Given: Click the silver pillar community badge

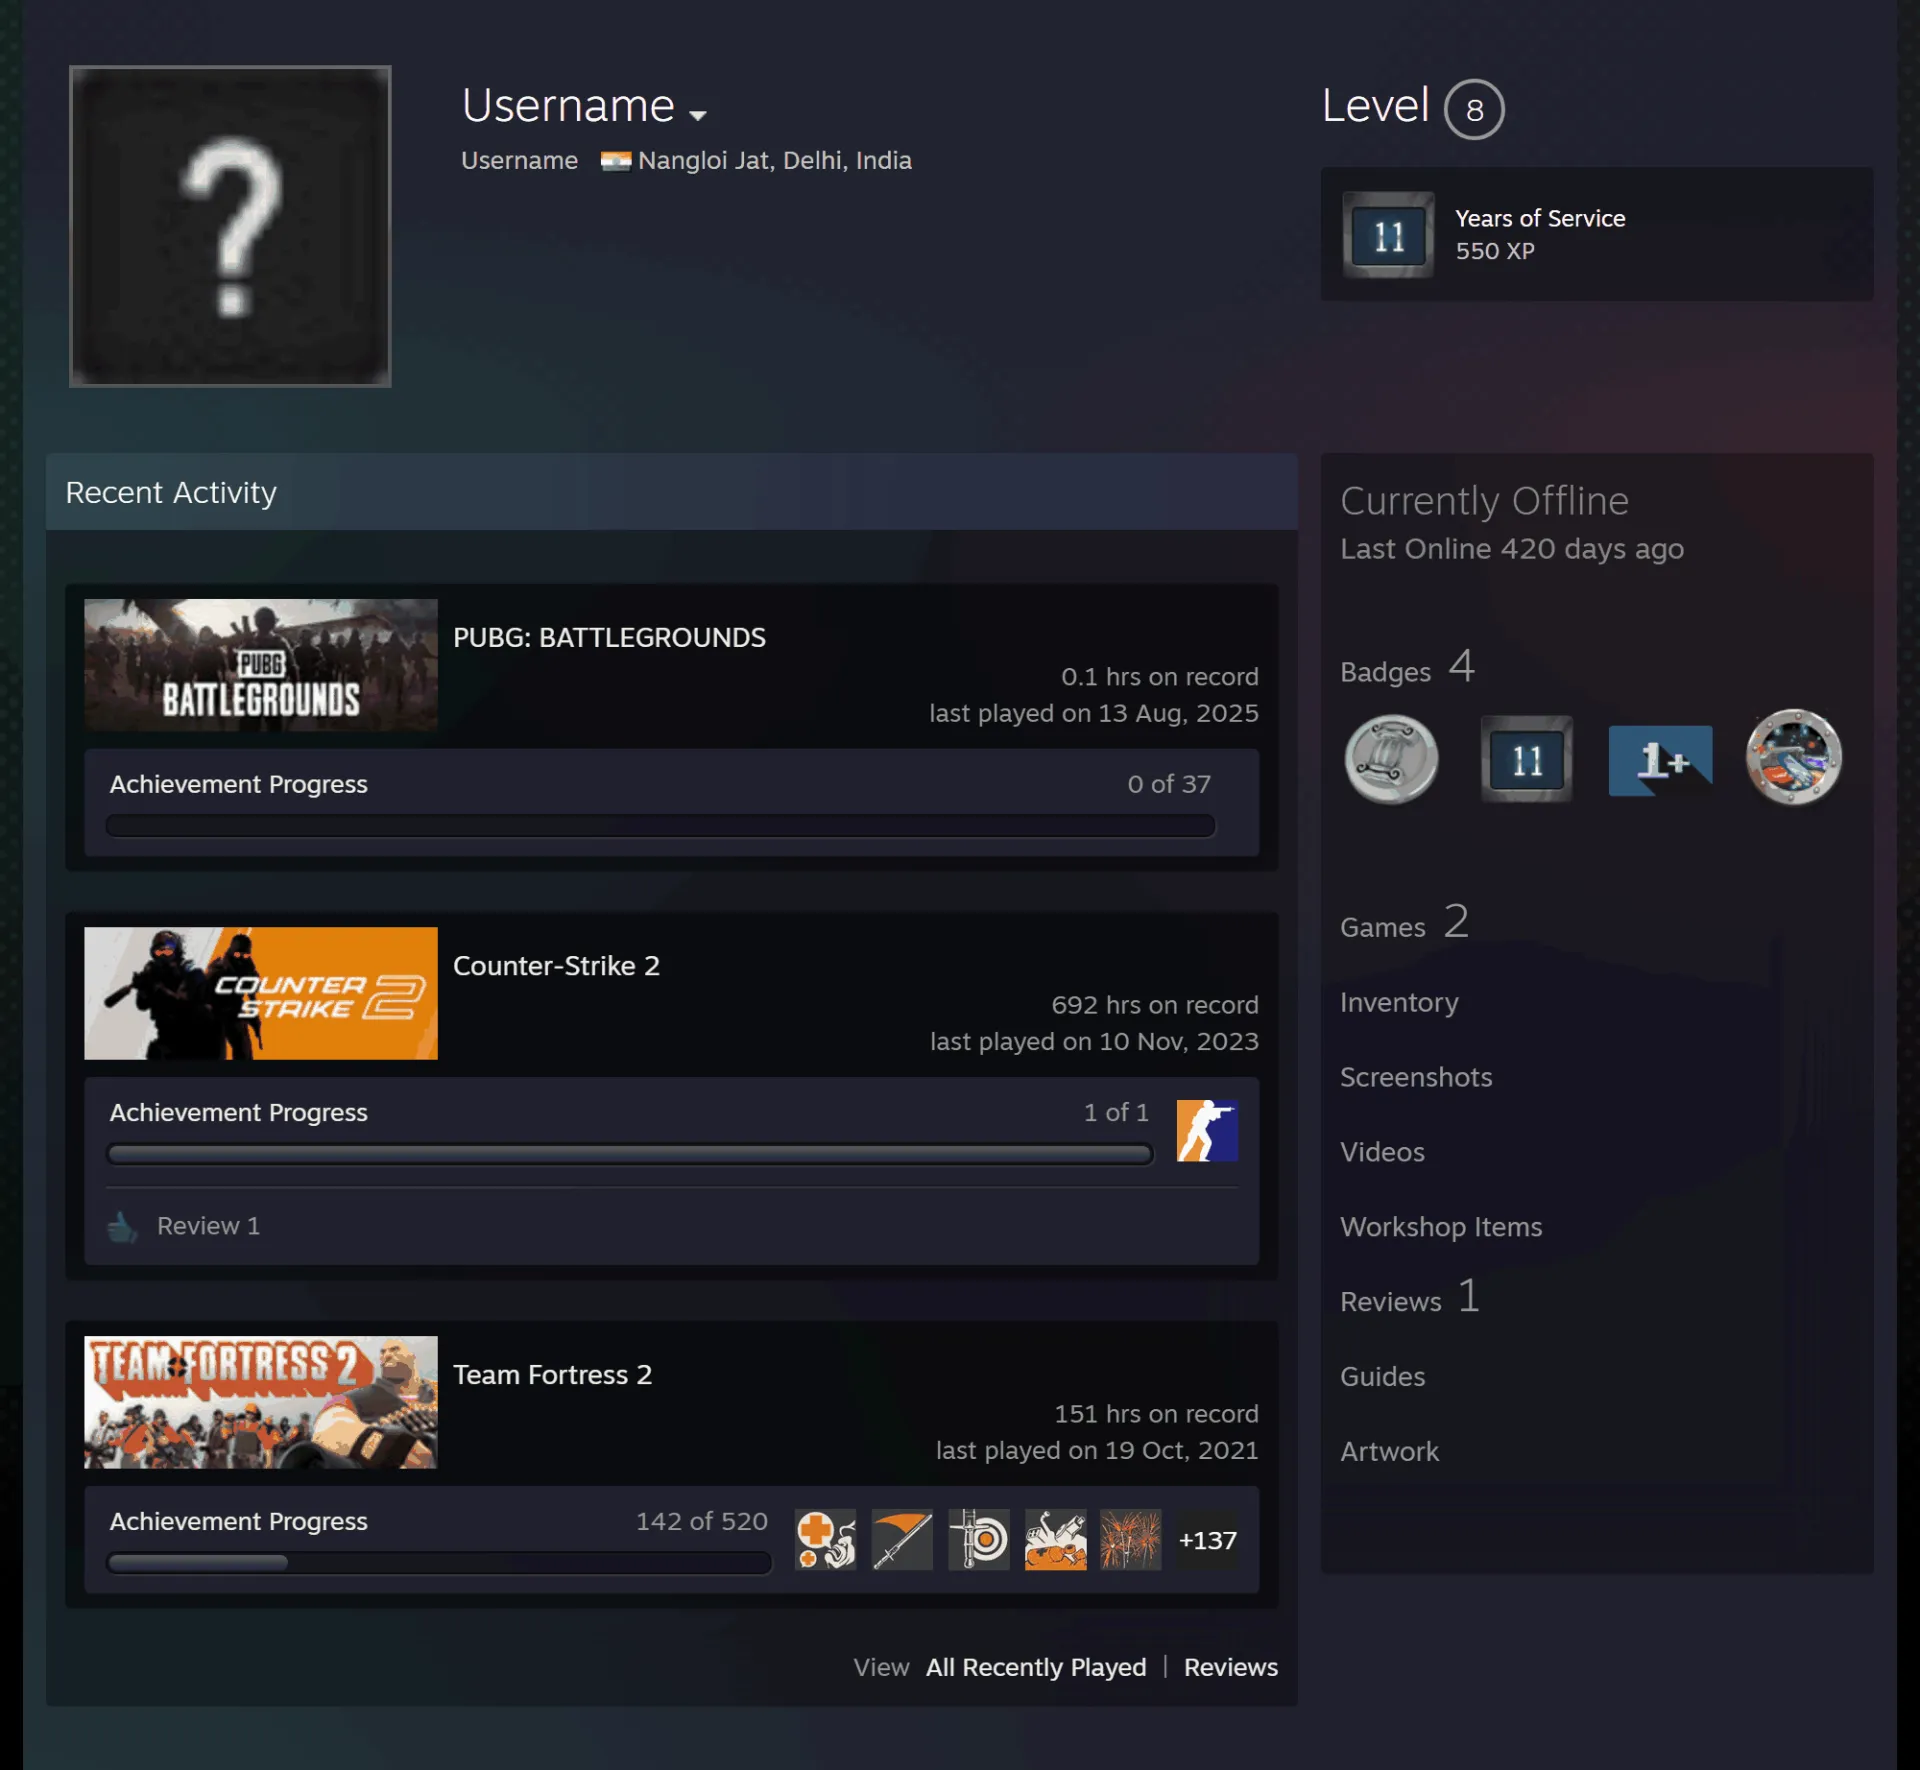Looking at the screenshot, I should (x=1391, y=759).
